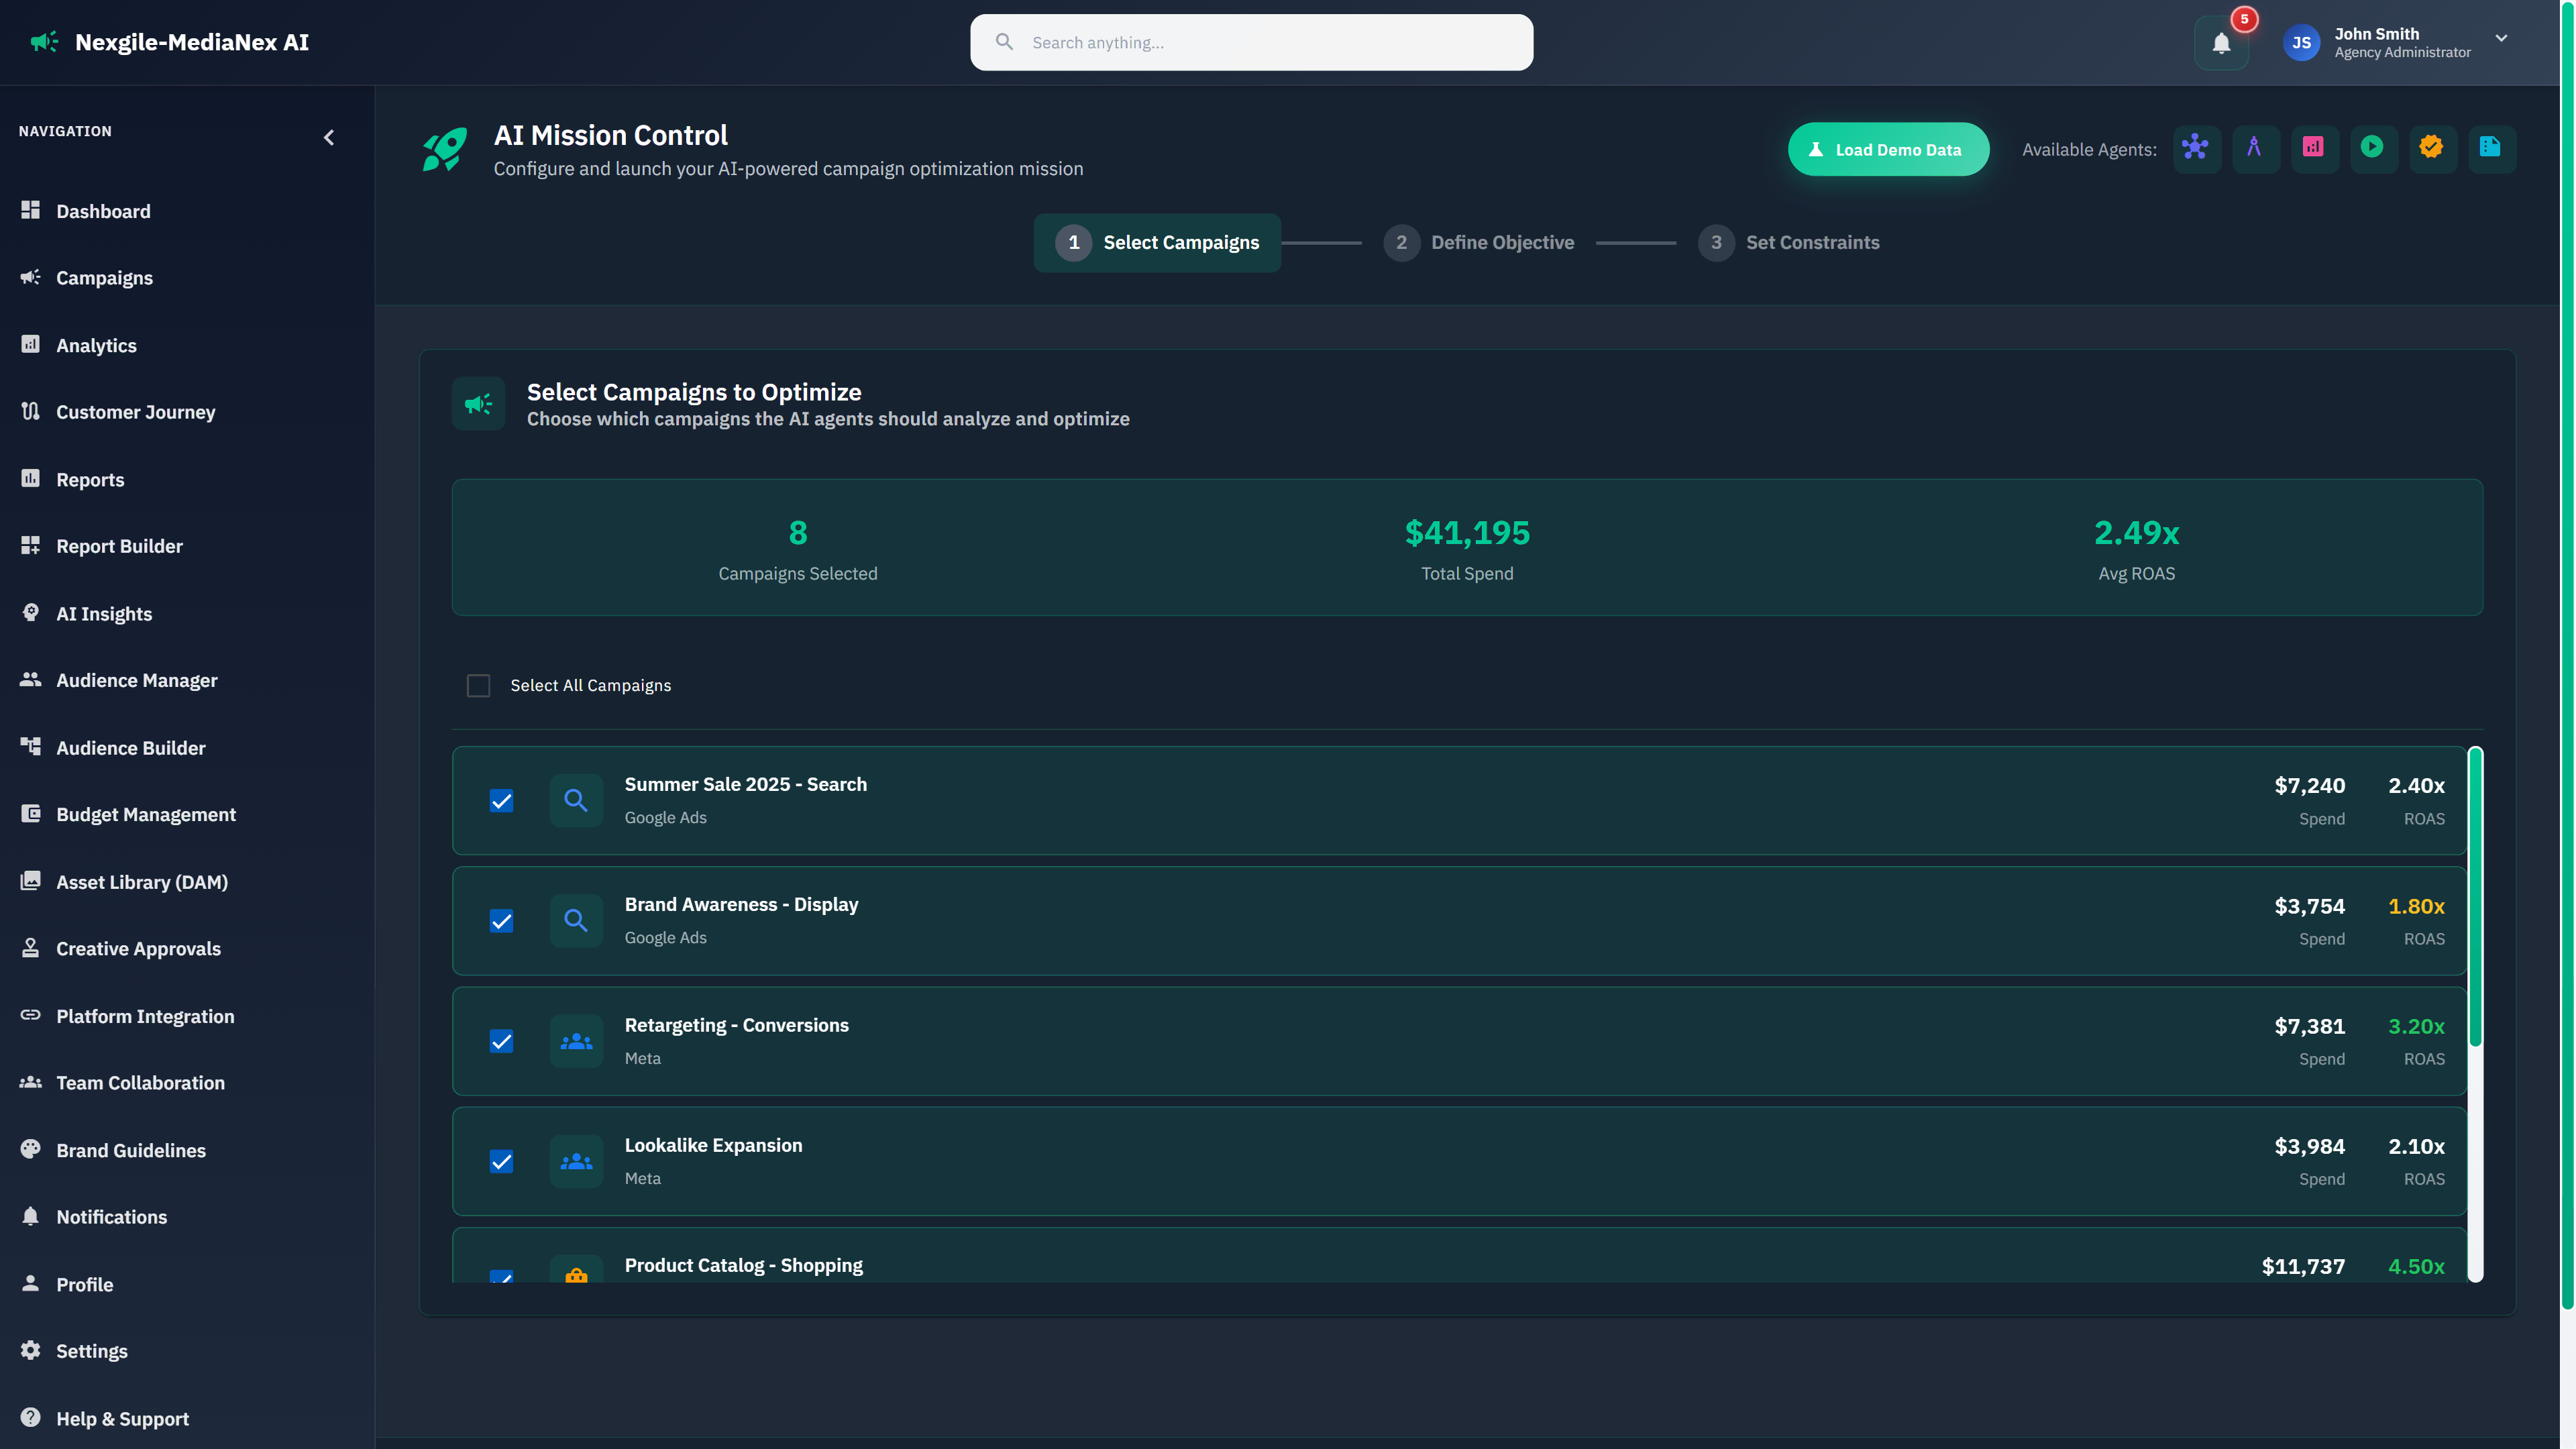The image size is (2576, 1449).
Task: Select the purple network hub agent icon
Action: coord(2197,148)
